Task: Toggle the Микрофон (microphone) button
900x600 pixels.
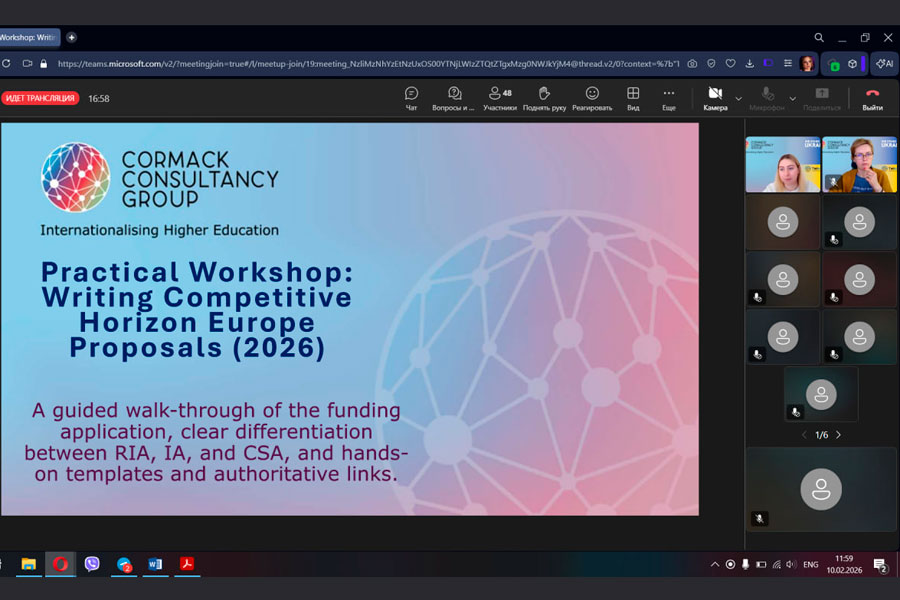Action: tap(767, 98)
